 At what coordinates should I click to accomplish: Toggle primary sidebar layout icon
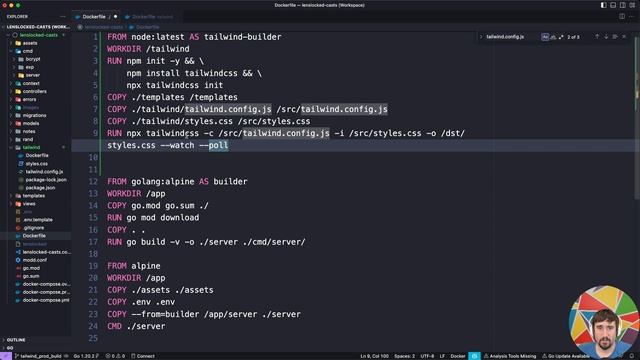coord(604,5)
